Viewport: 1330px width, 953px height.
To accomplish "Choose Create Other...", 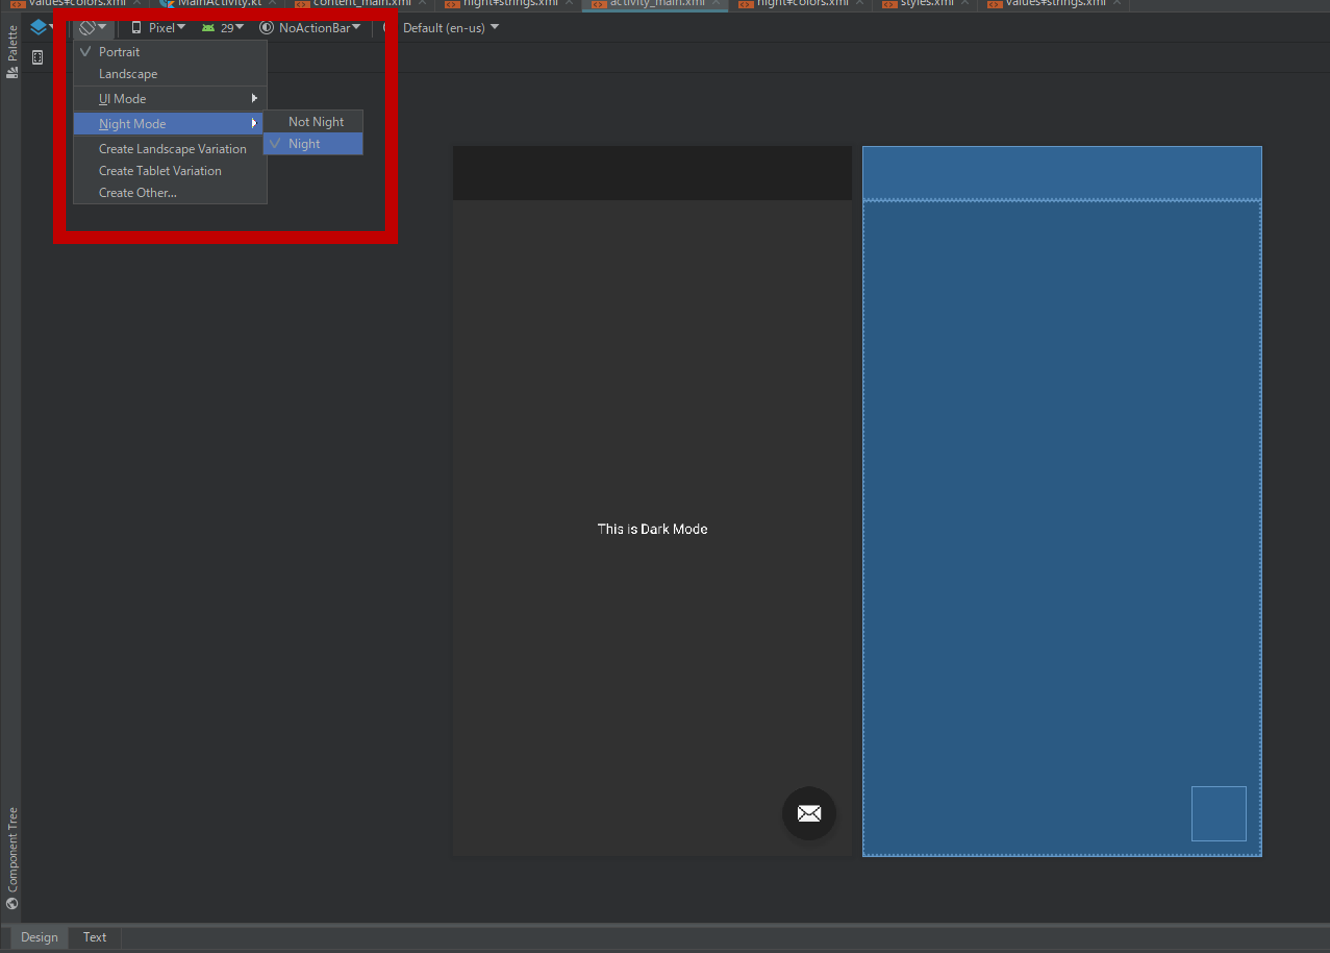I will pyautogui.click(x=170, y=193).
